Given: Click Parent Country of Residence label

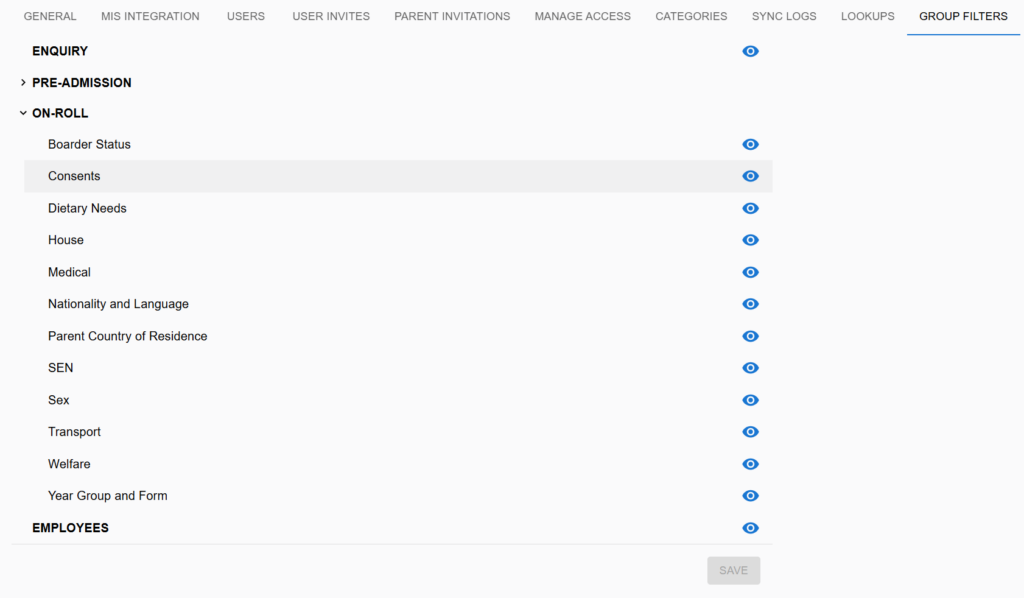Looking at the screenshot, I should (x=127, y=336).
